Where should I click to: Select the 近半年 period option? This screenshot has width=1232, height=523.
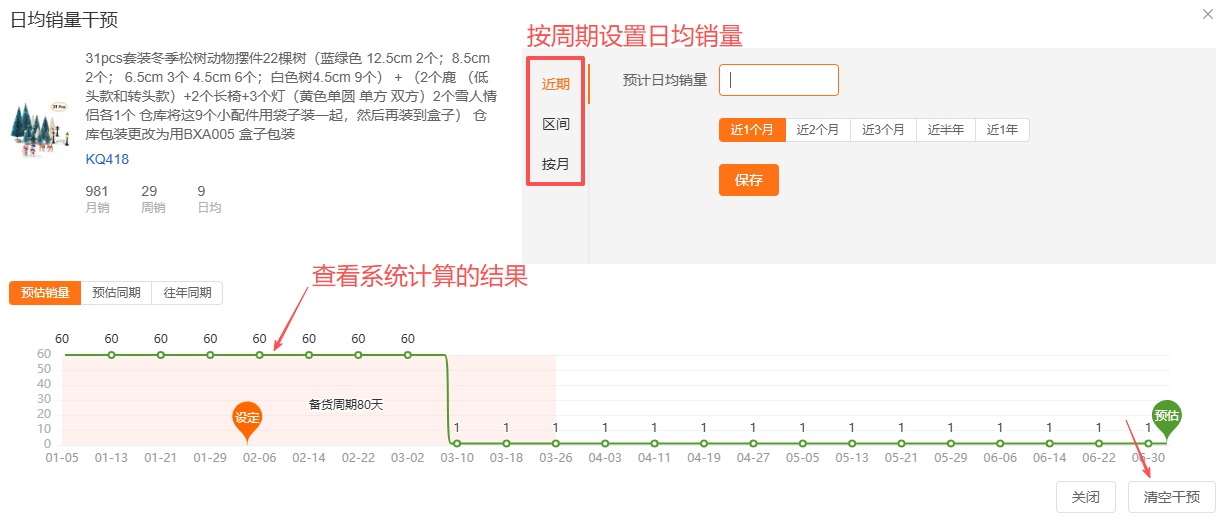coord(946,130)
